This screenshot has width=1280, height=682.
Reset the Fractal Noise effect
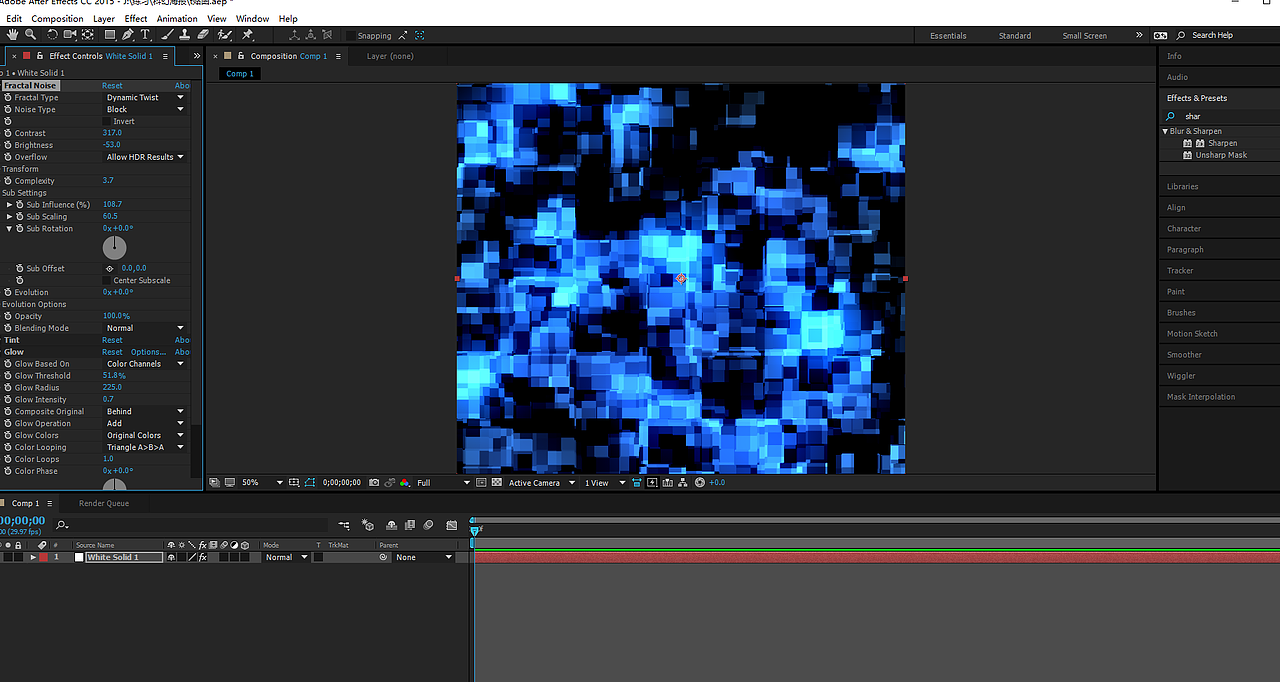point(112,86)
